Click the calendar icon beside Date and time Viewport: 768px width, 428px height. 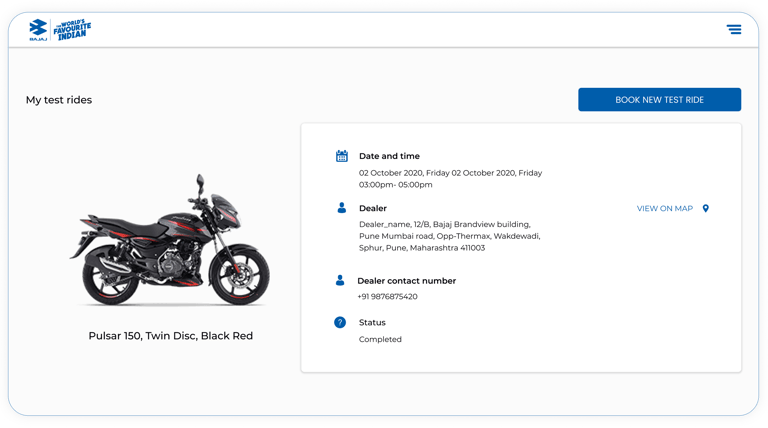342,156
